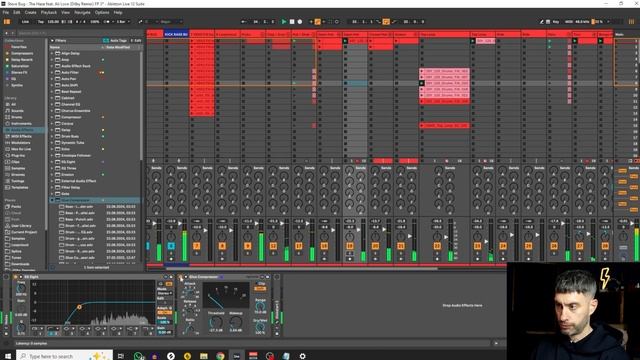Expand the Audio Effect Rack folder
The width and height of the screenshot is (640, 360).
pyautogui.click(x=52, y=66)
